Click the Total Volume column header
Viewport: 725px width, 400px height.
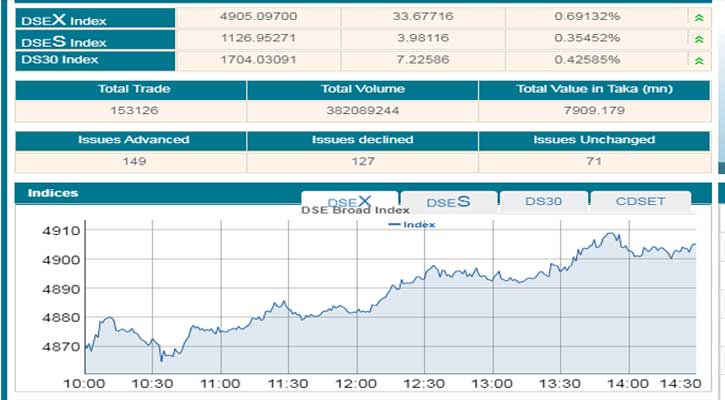click(x=362, y=90)
